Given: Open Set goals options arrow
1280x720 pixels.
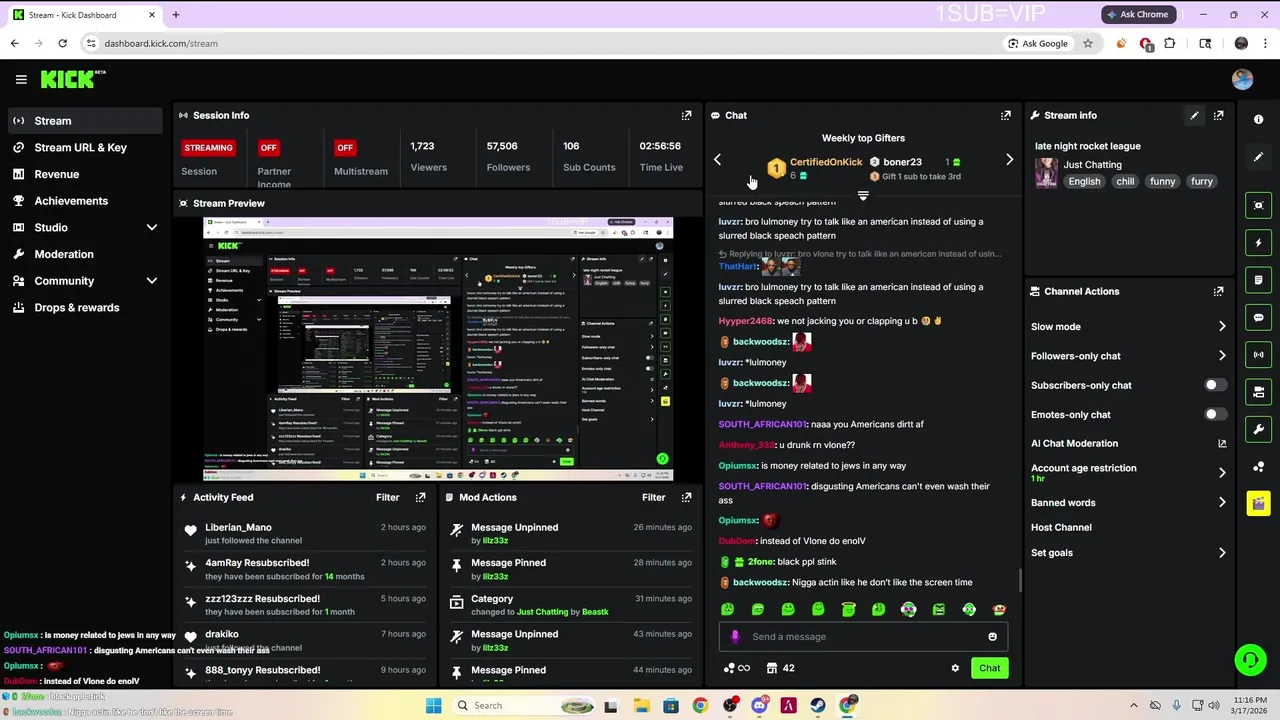Looking at the screenshot, I should point(1221,553).
